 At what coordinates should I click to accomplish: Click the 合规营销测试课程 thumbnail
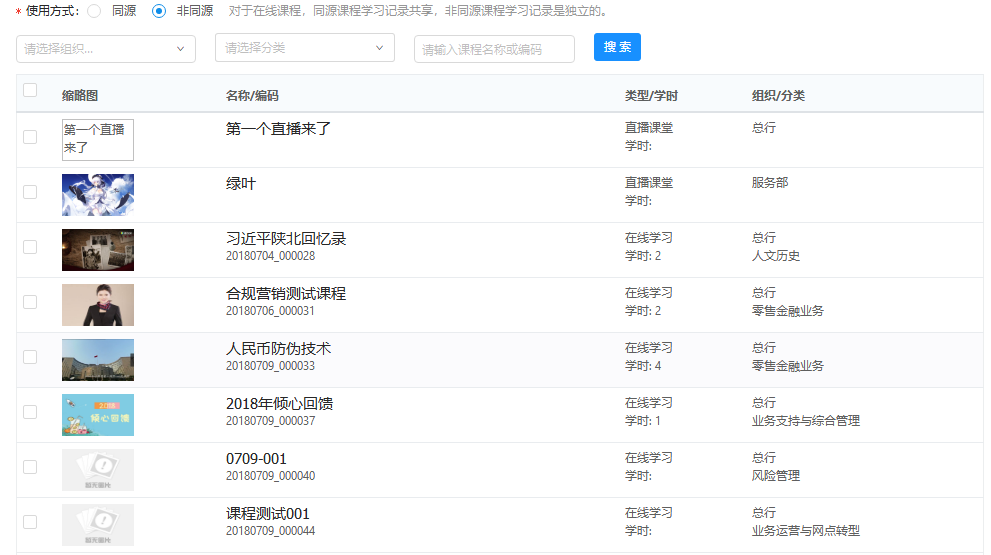(x=97, y=305)
